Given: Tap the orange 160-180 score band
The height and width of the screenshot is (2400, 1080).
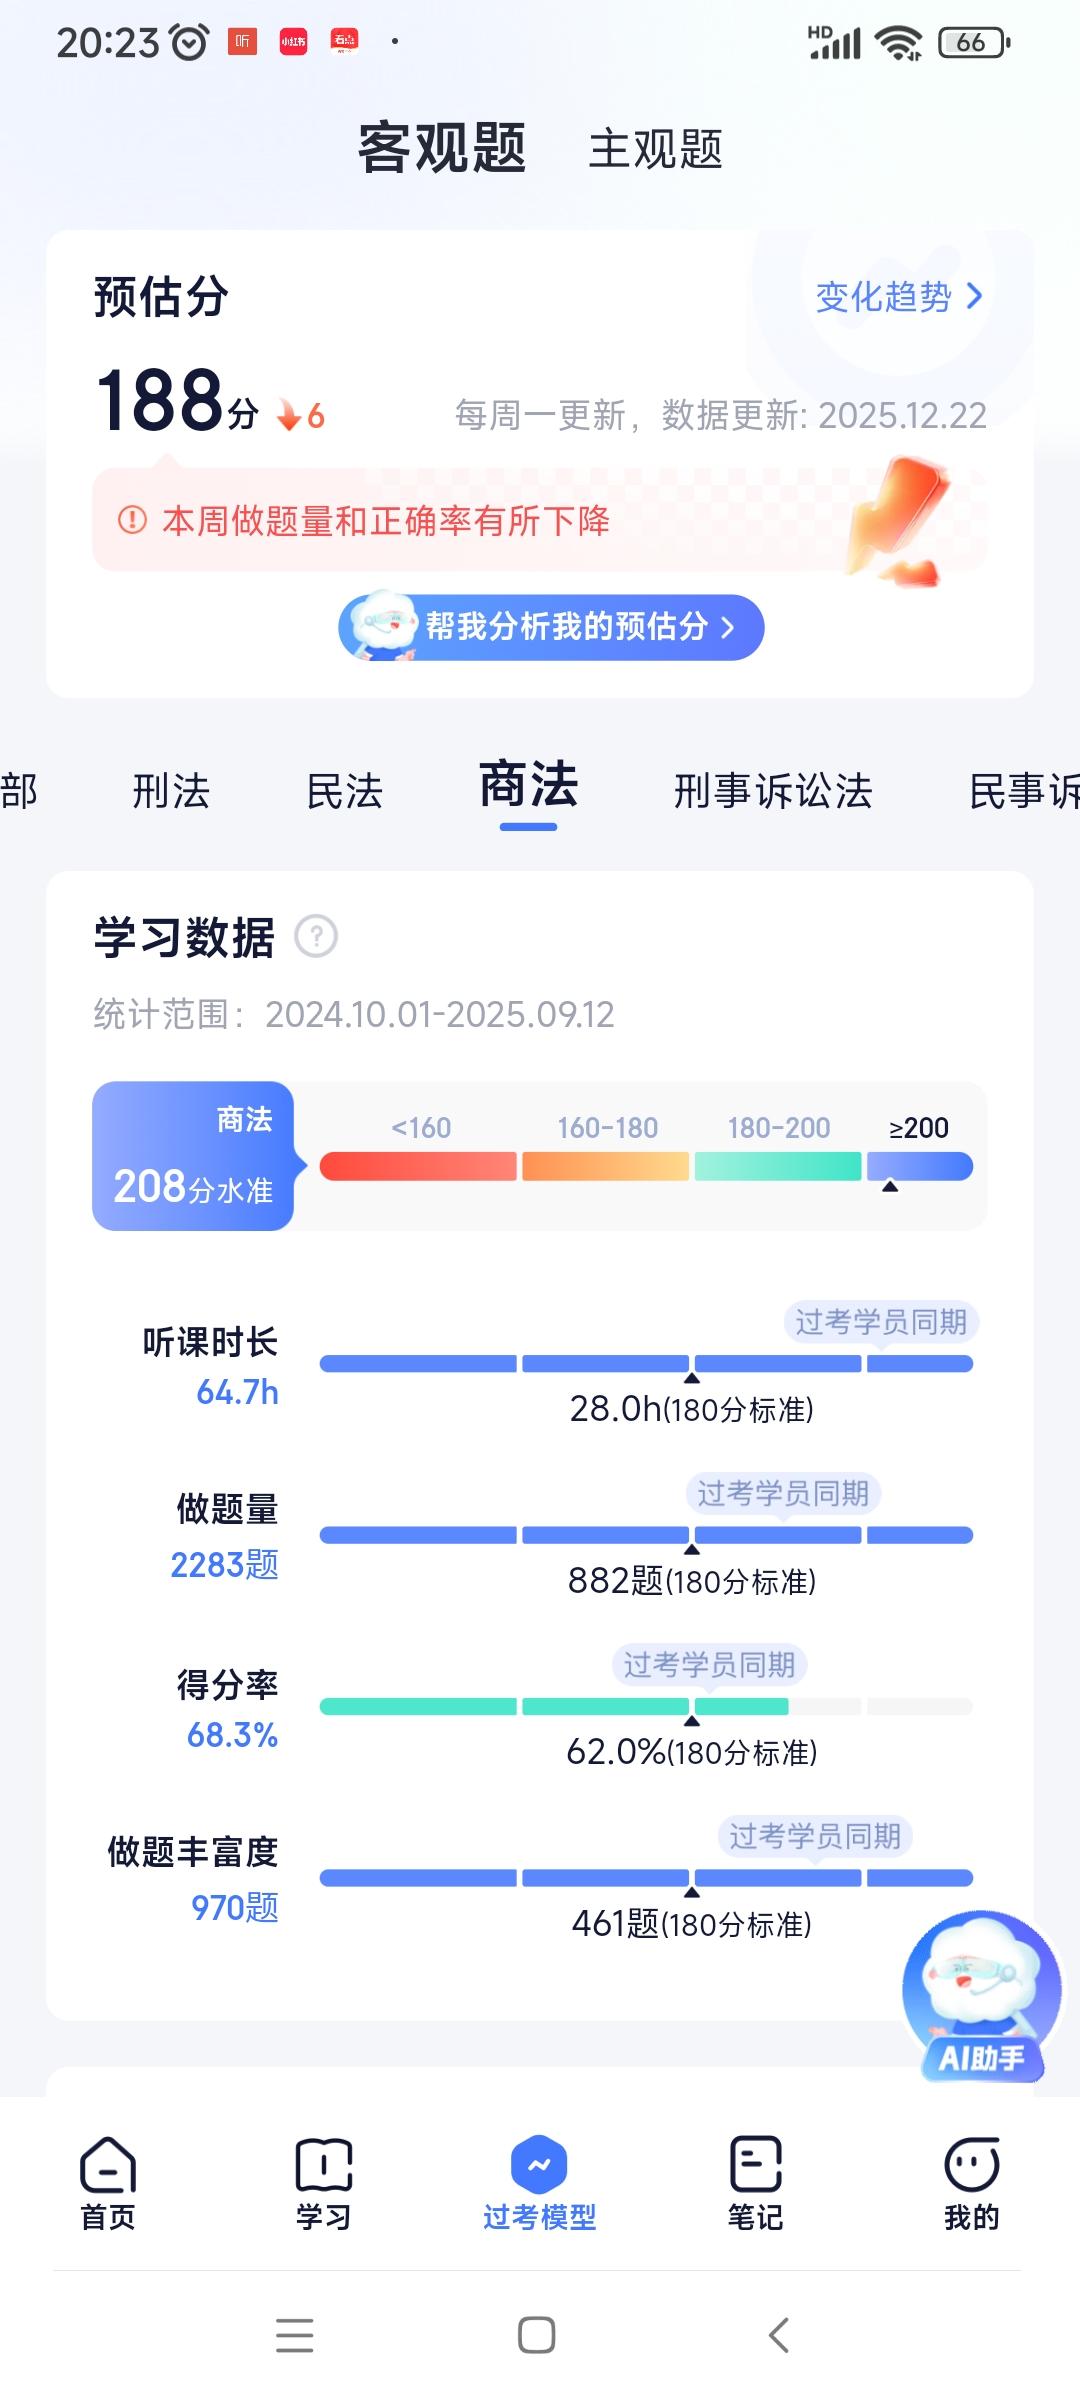Looking at the screenshot, I should tap(605, 1166).
